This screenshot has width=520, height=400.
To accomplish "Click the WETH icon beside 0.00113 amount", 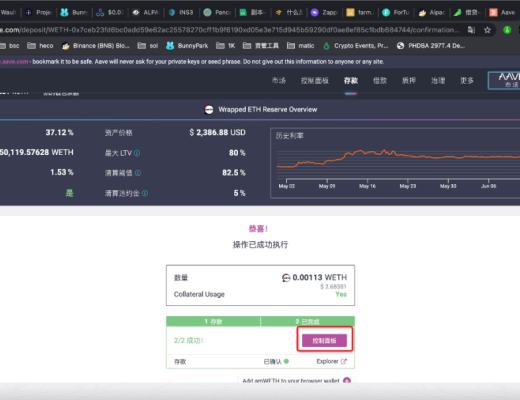I will coord(286,277).
